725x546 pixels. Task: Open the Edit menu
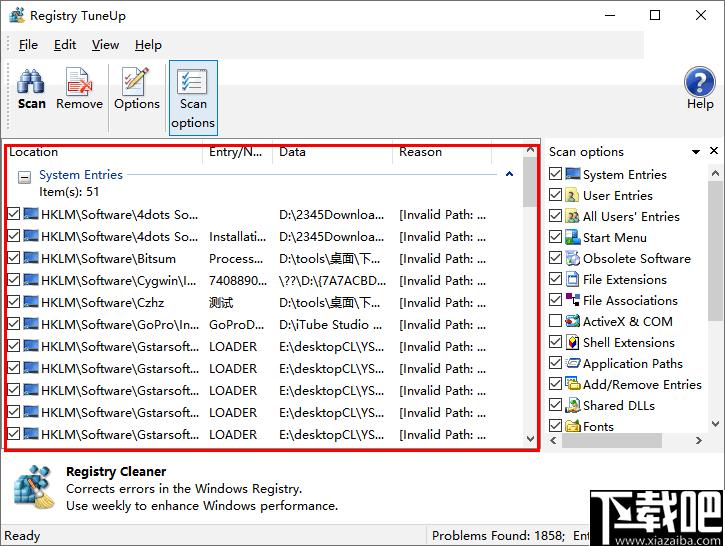click(65, 45)
